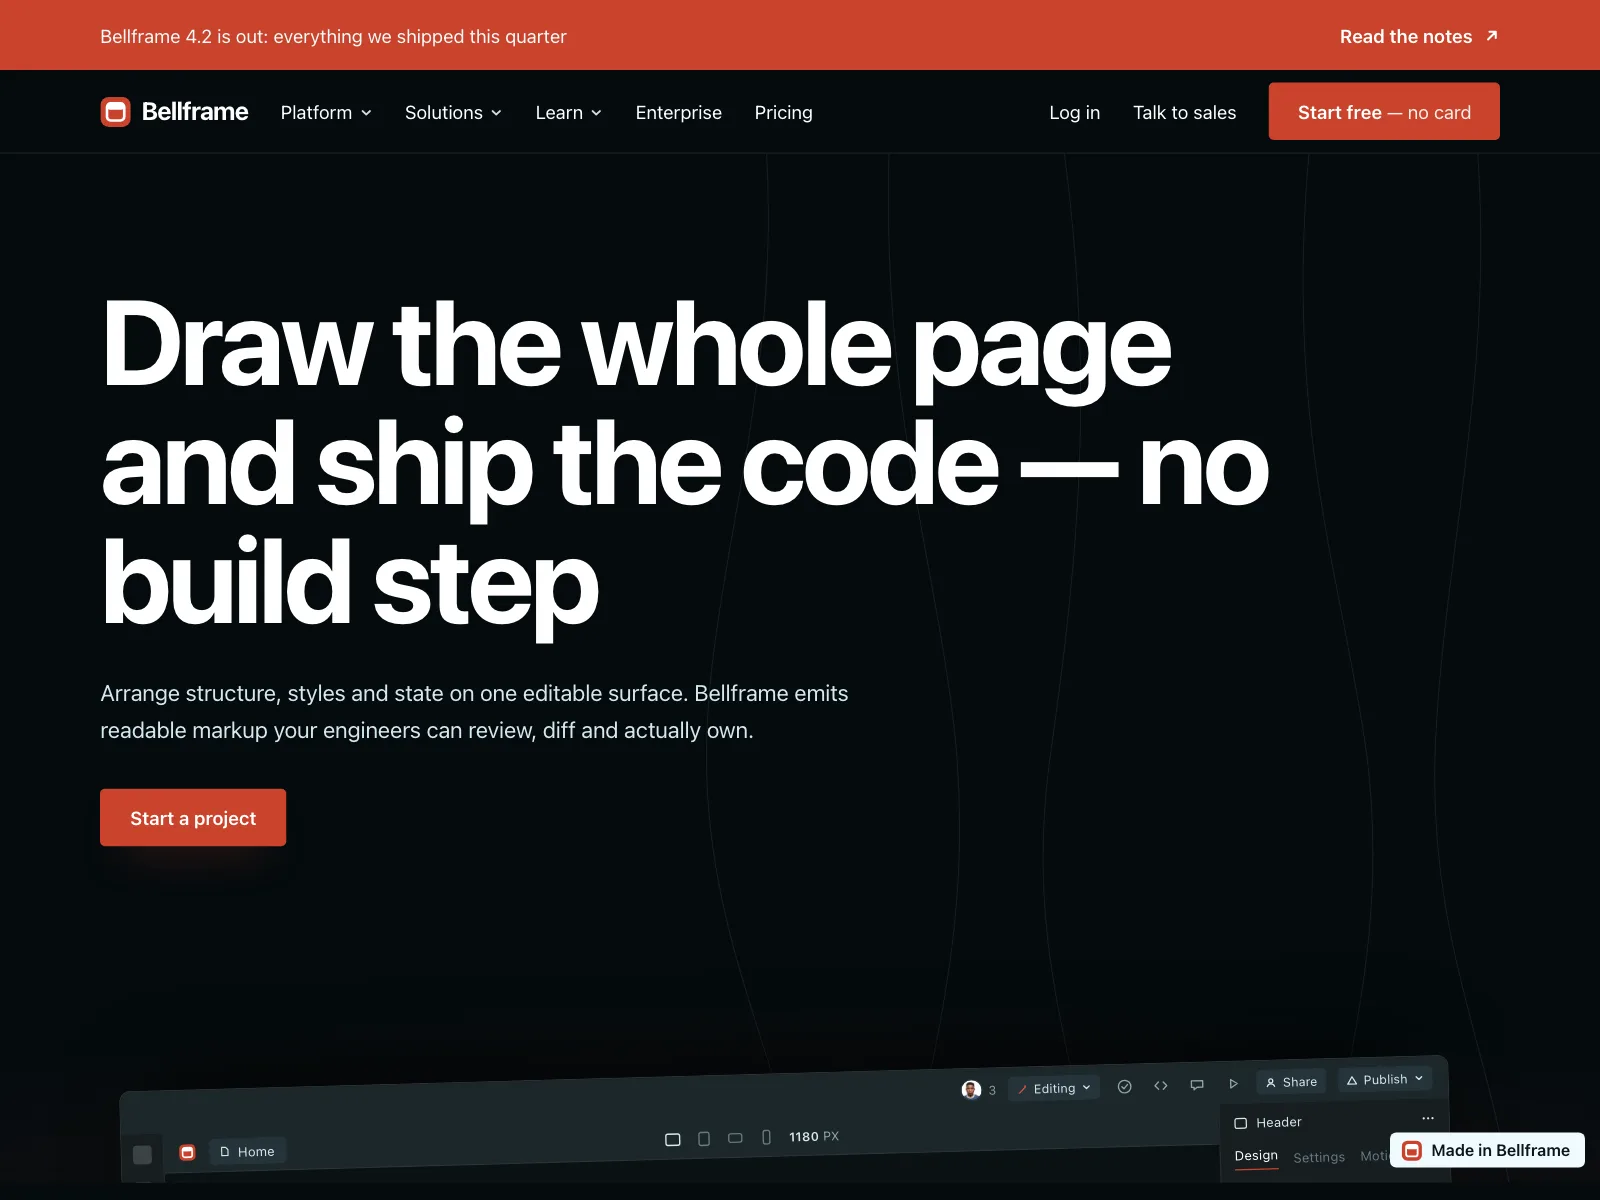Switch to the Settings tab
This screenshot has width=1600, height=1200.
[1319, 1157]
